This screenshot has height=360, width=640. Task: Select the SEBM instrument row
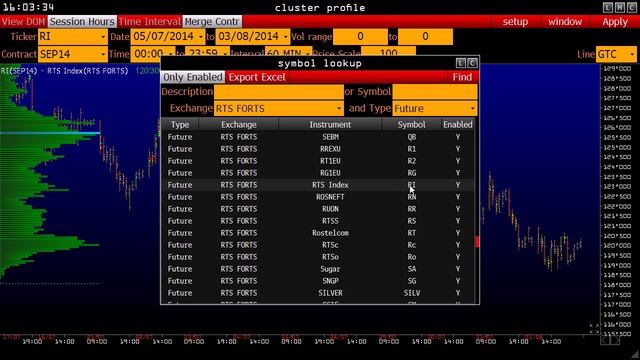[x=318, y=137]
